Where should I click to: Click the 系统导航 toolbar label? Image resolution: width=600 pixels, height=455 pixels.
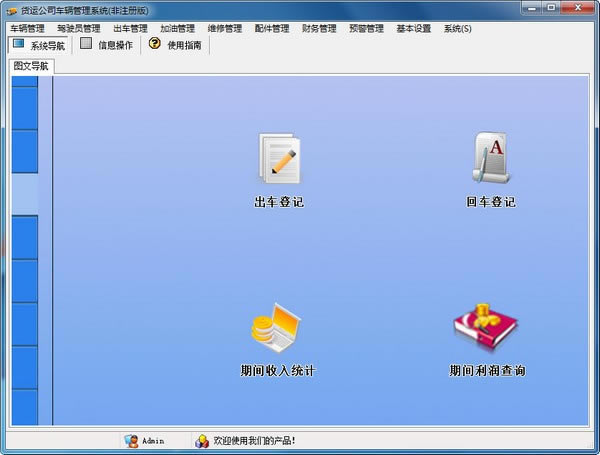(x=47, y=46)
